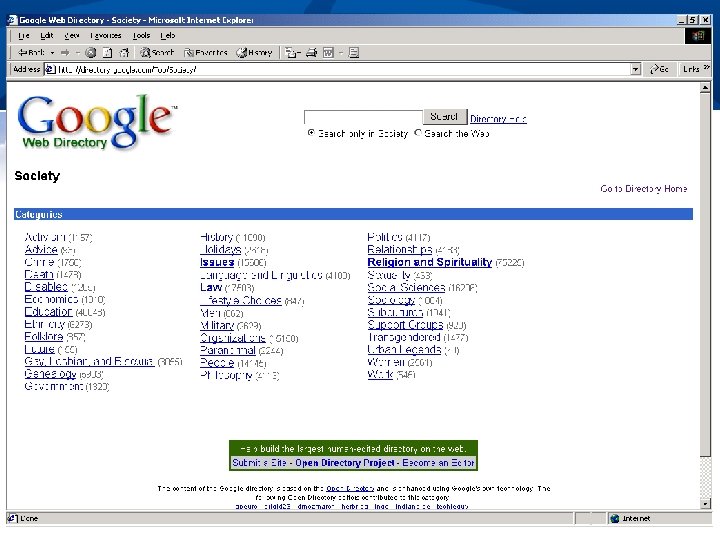Click the vertical scrollbar thumb
Screen dimensions: 720x540
(705, 275)
